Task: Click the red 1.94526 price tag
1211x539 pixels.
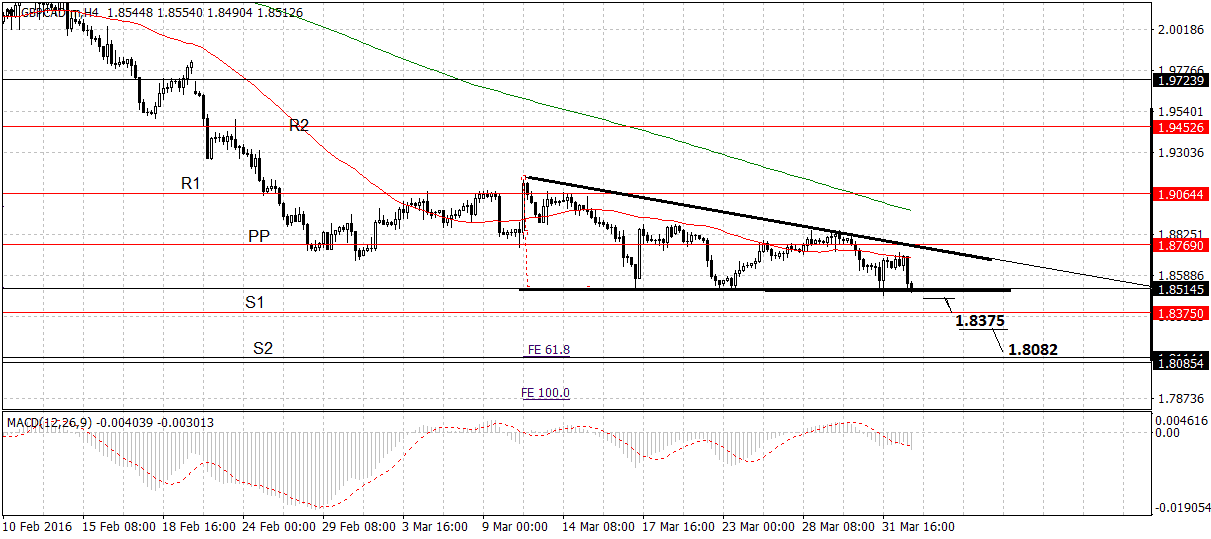Action: [1180, 128]
